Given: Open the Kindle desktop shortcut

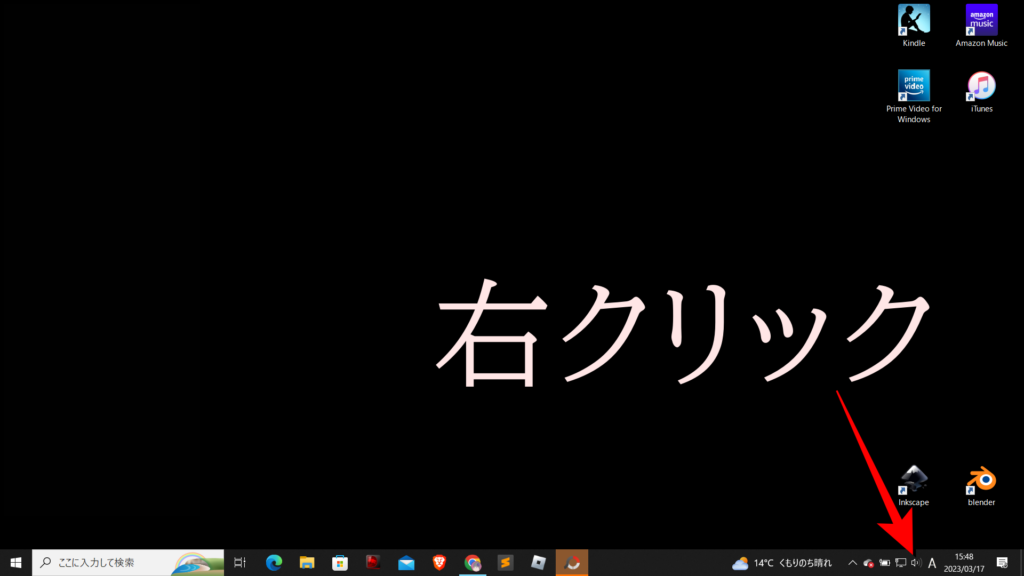Looking at the screenshot, I should 913,21.
